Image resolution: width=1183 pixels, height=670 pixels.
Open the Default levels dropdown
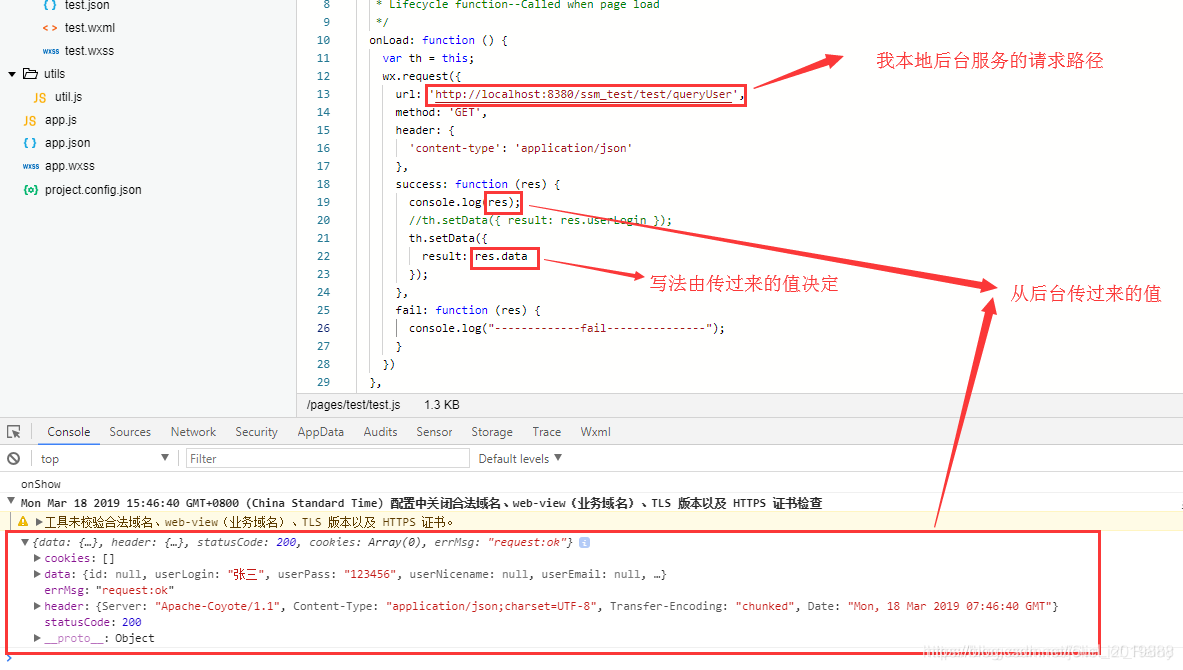(520, 458)
